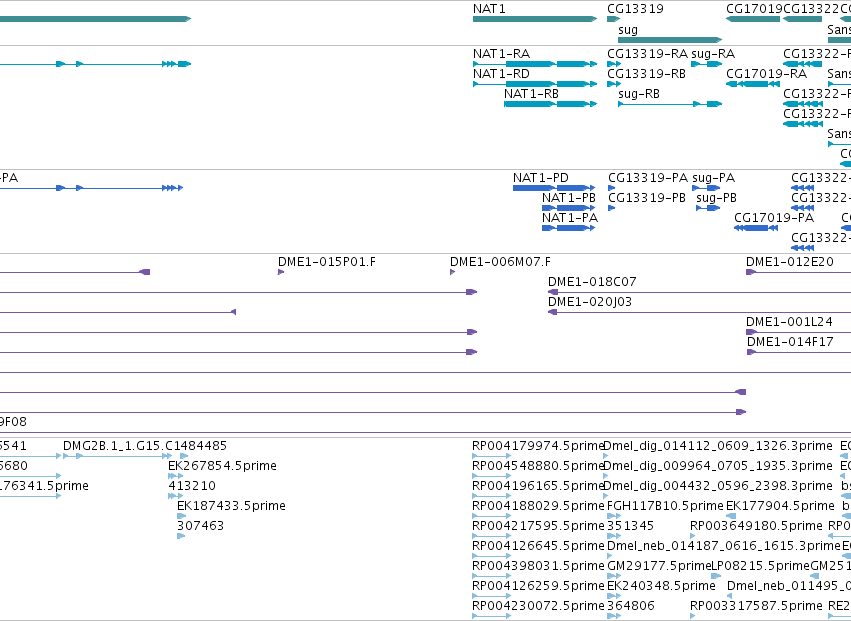Select the CG13319 gene label
Viewport: 851px width, 621px height.
pos(635,9)
